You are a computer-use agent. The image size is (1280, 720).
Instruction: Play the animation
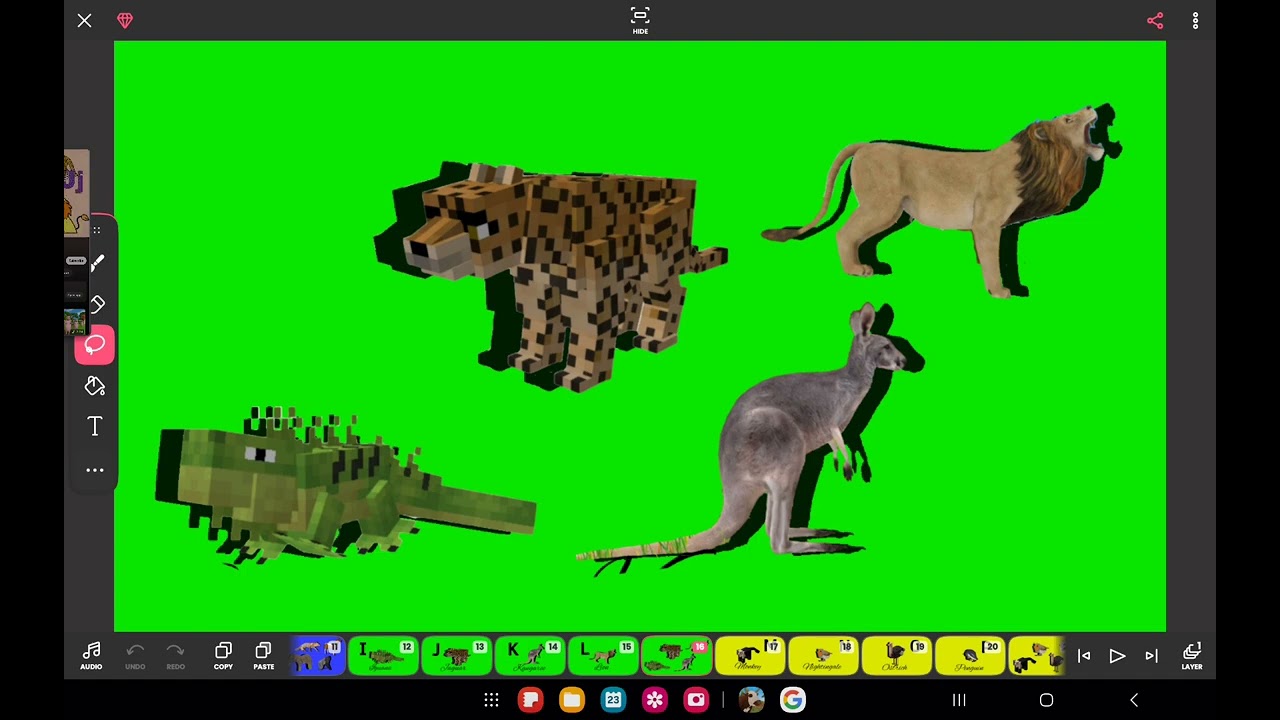click(1117, 656)
